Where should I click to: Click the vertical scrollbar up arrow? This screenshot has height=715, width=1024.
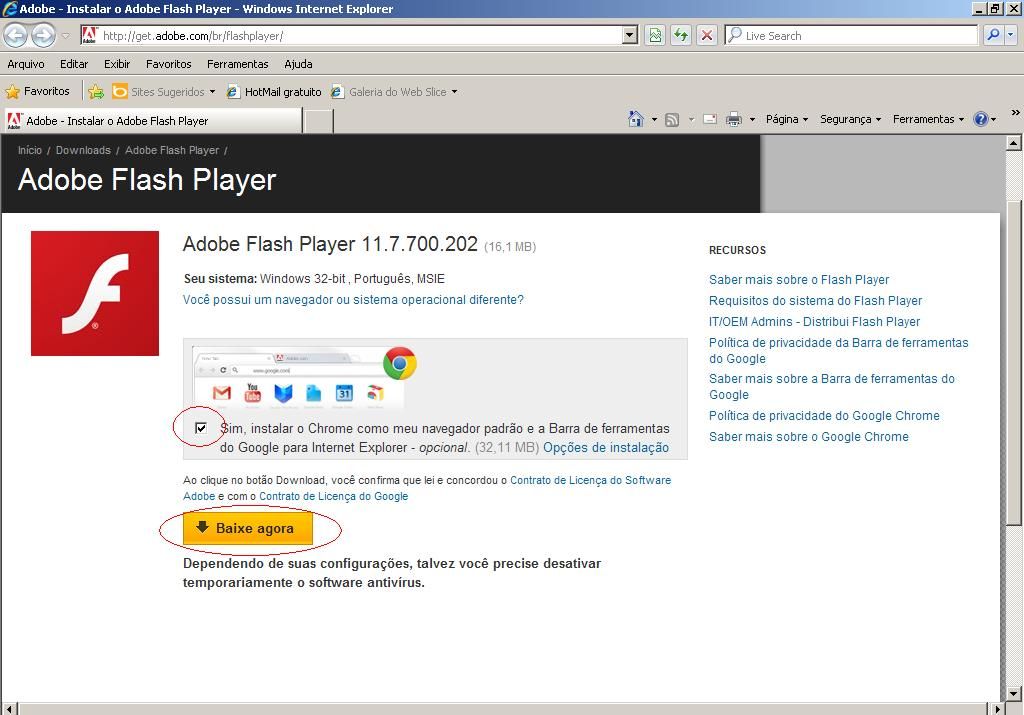point(1014,142)
